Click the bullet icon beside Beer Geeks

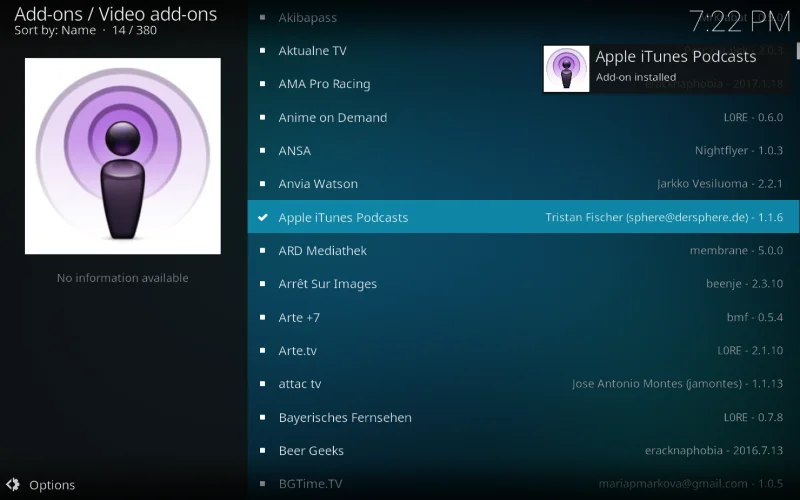pyautogui.click(x=262, y=451)
